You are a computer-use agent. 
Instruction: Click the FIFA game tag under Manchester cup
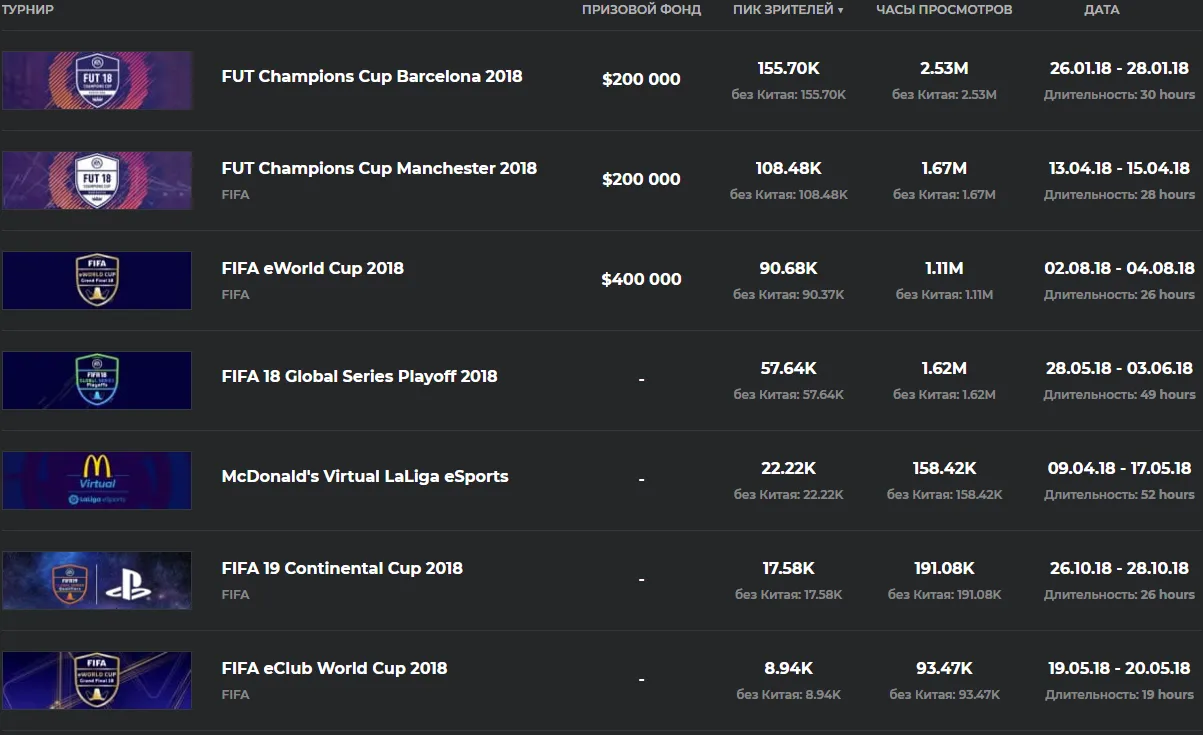[x=235, y=194]
